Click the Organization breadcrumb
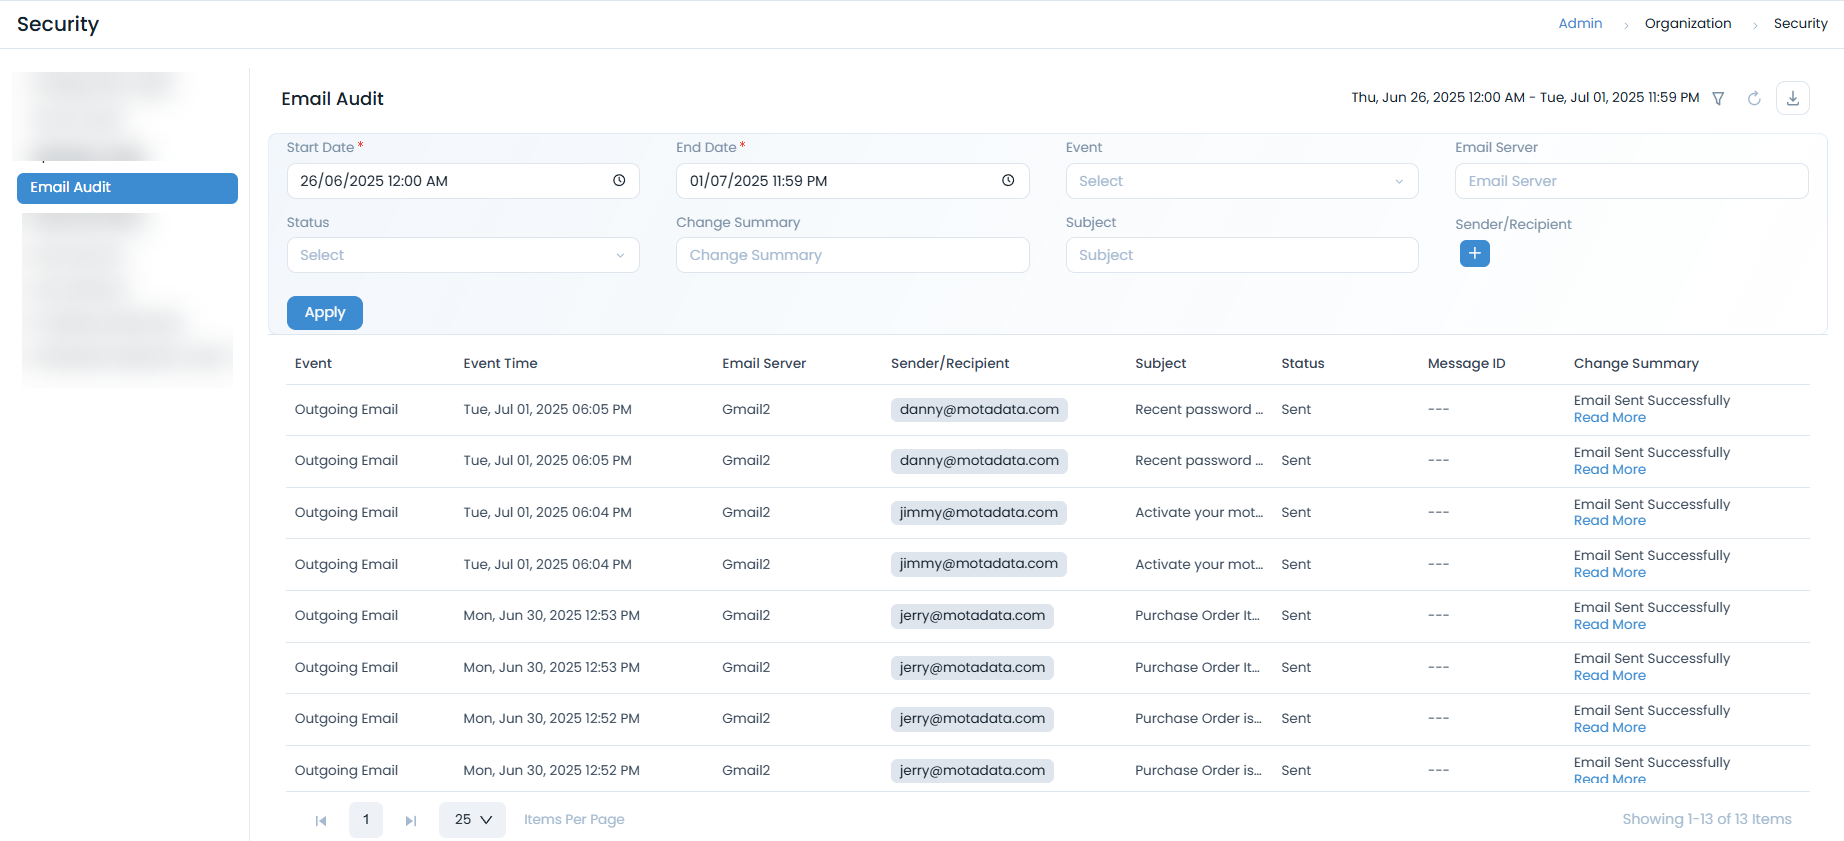The image size is (1844, 841). click(1688, 23)
